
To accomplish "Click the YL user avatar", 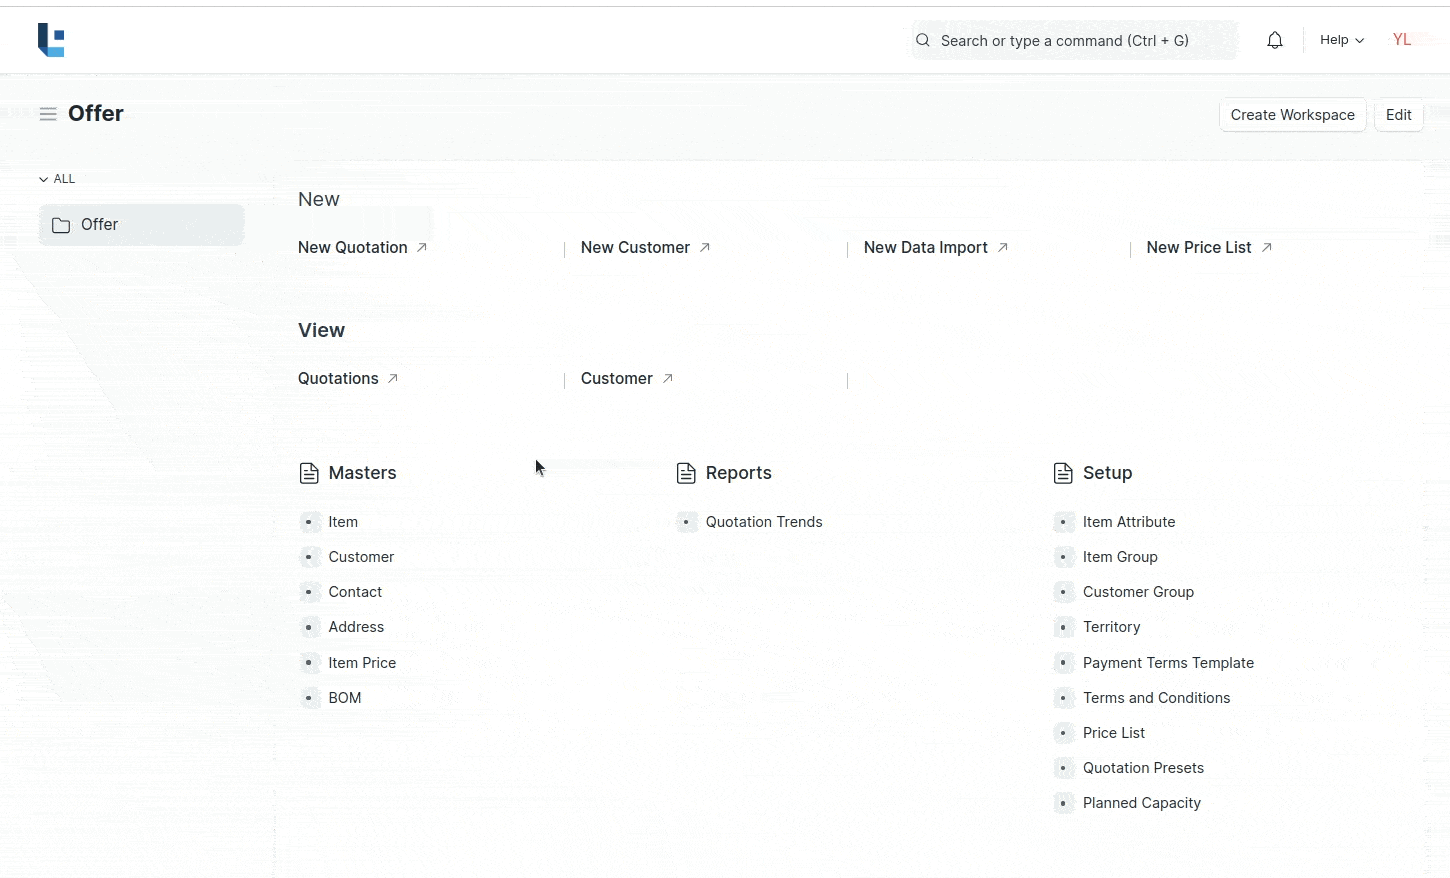I will point(1401,40).
